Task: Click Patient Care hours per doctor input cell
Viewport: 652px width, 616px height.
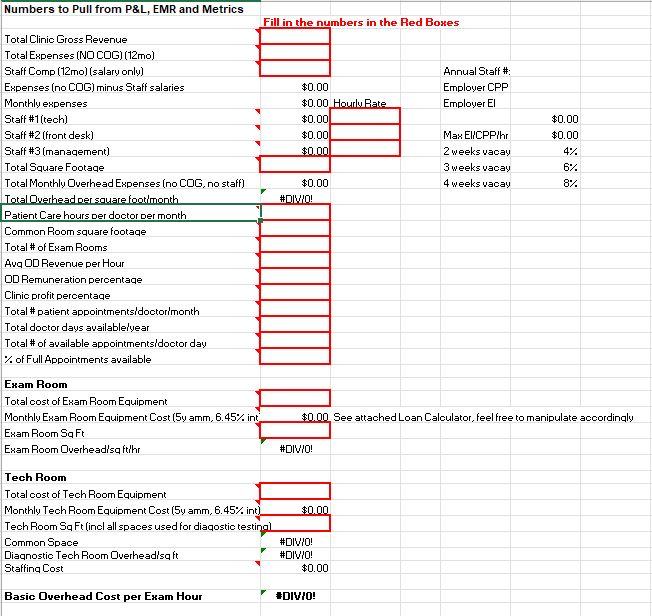Action: tap(295, 214)
